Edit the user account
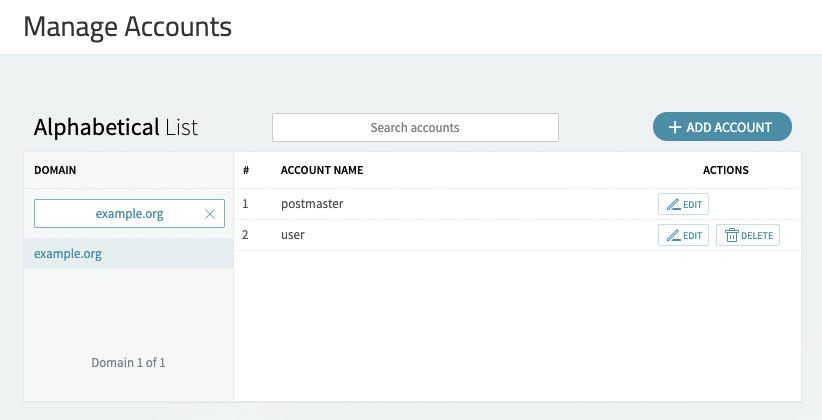The height and width of the screenshot is (420, 822). coord(683,235)
